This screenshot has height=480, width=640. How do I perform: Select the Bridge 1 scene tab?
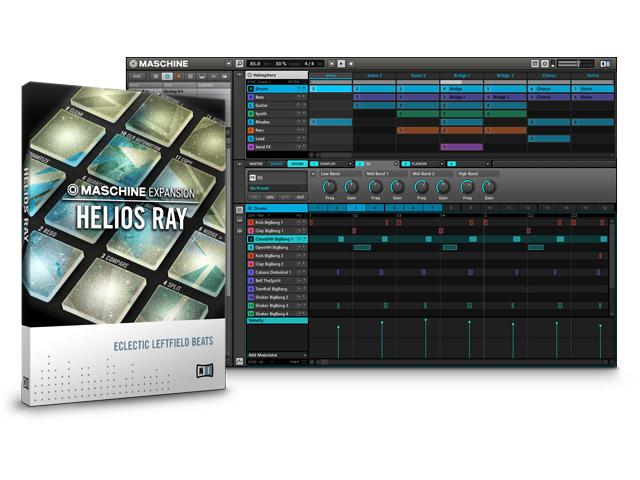pyautogui.click(x=462, y=76)
